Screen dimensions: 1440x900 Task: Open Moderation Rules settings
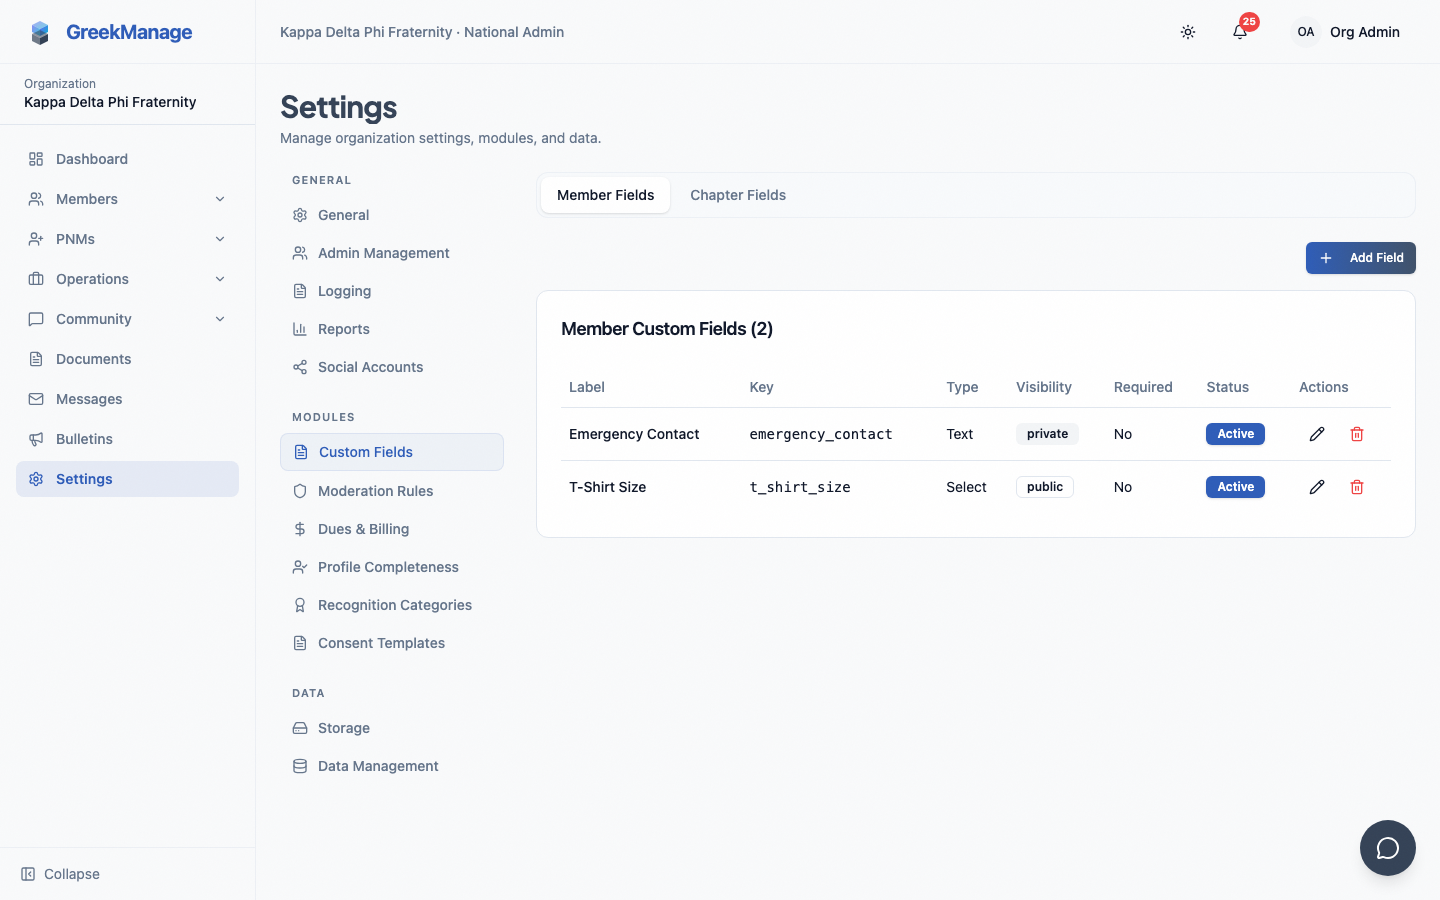pos(392,491)
